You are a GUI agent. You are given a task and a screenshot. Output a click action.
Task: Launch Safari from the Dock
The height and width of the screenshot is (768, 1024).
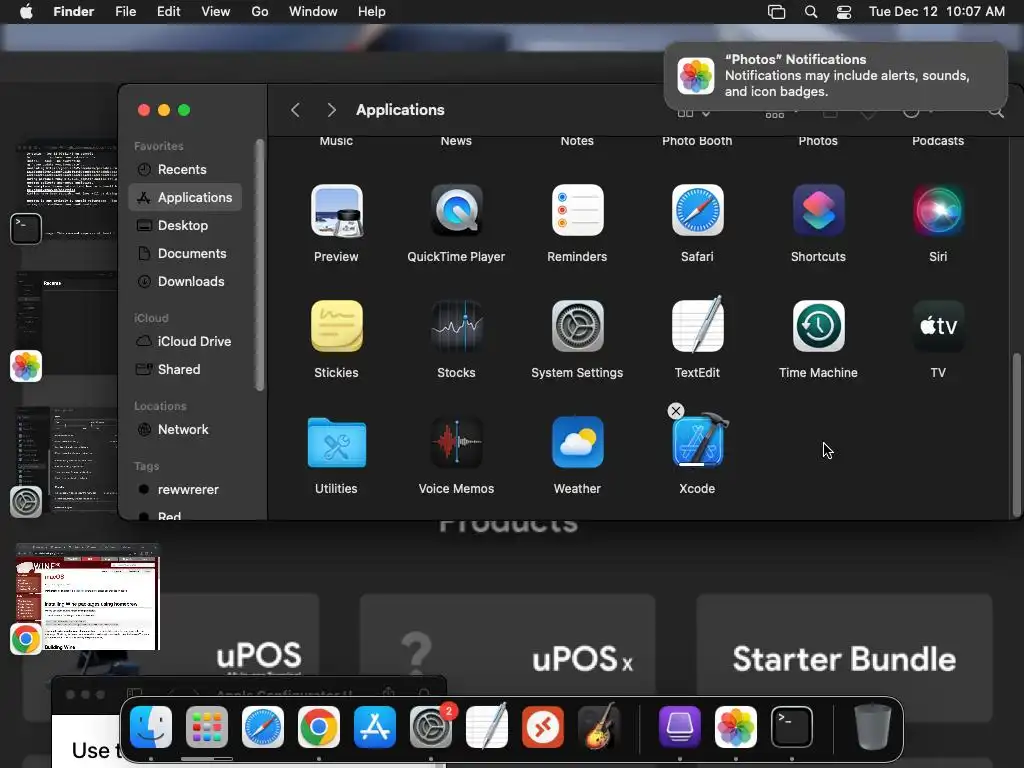click(x=263, y=727)
